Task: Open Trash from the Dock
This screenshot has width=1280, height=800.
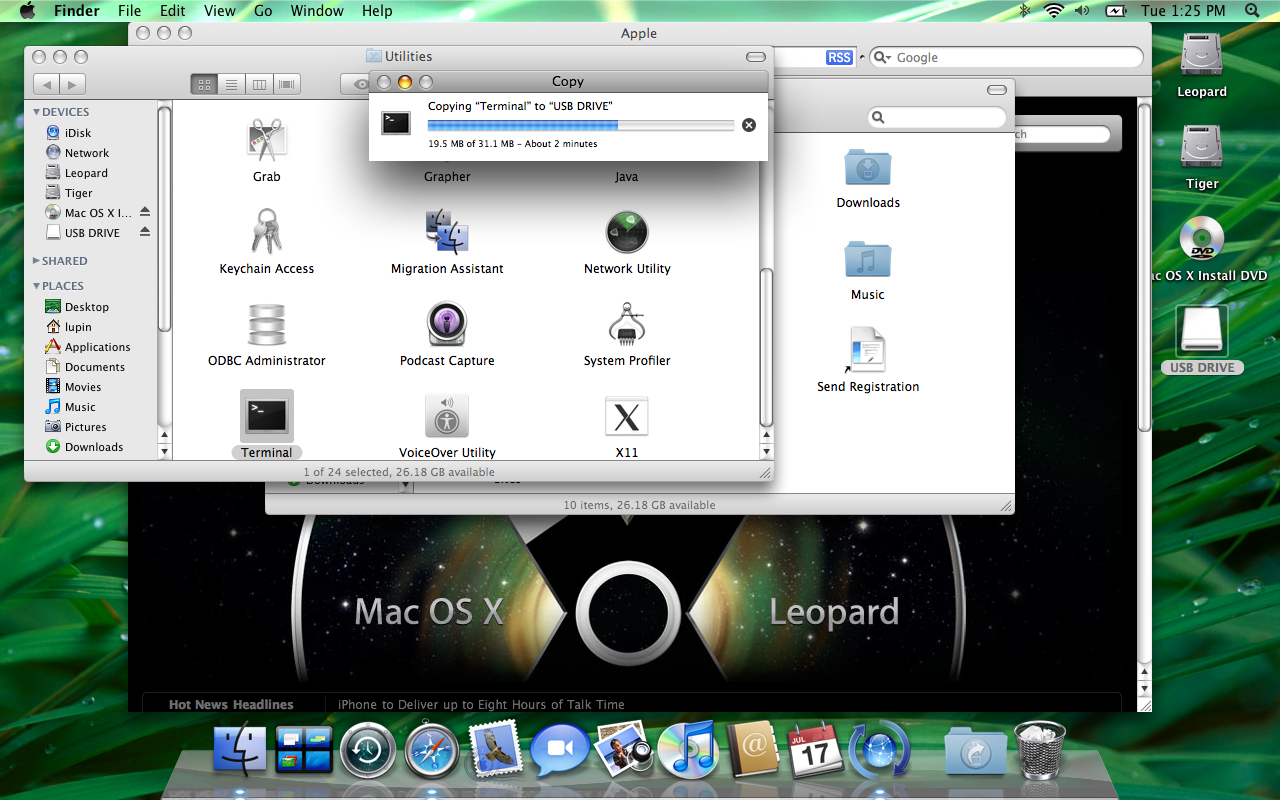Action: (x=1040, y=751)
